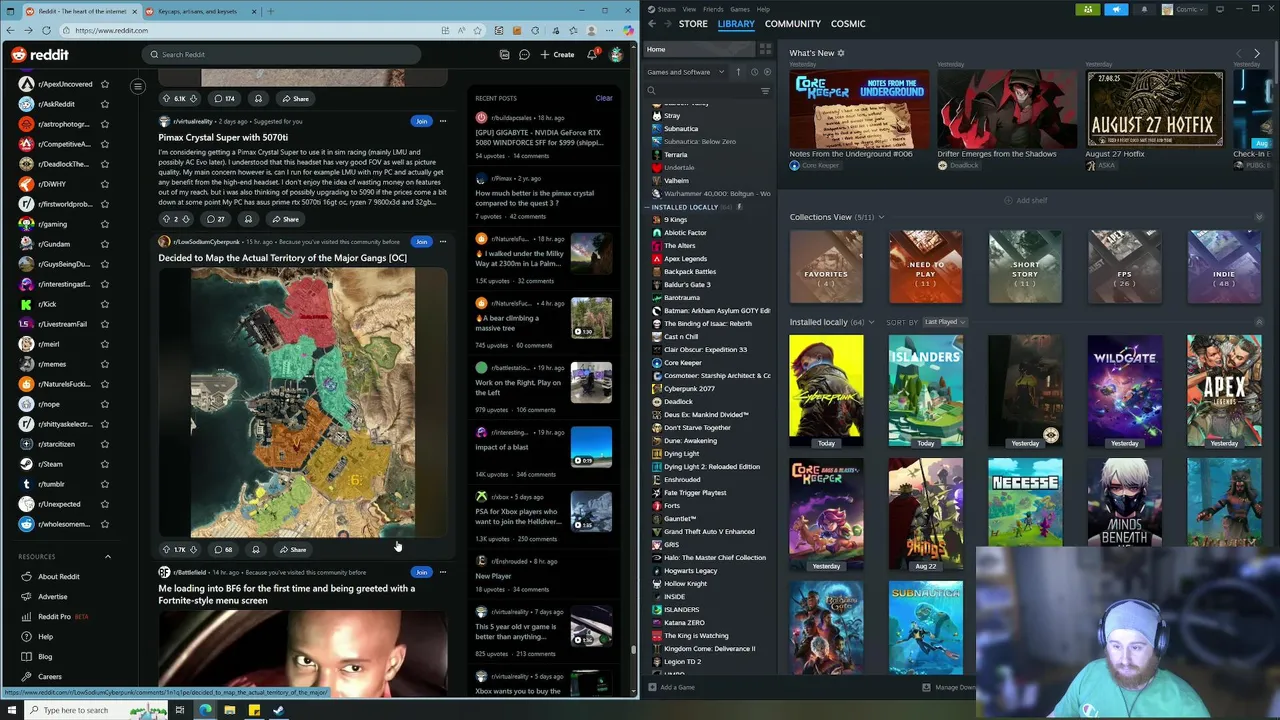This screenshot has width=1280, height=720.
Task: Click Windows Start button
Action: (x=13, y=710)
